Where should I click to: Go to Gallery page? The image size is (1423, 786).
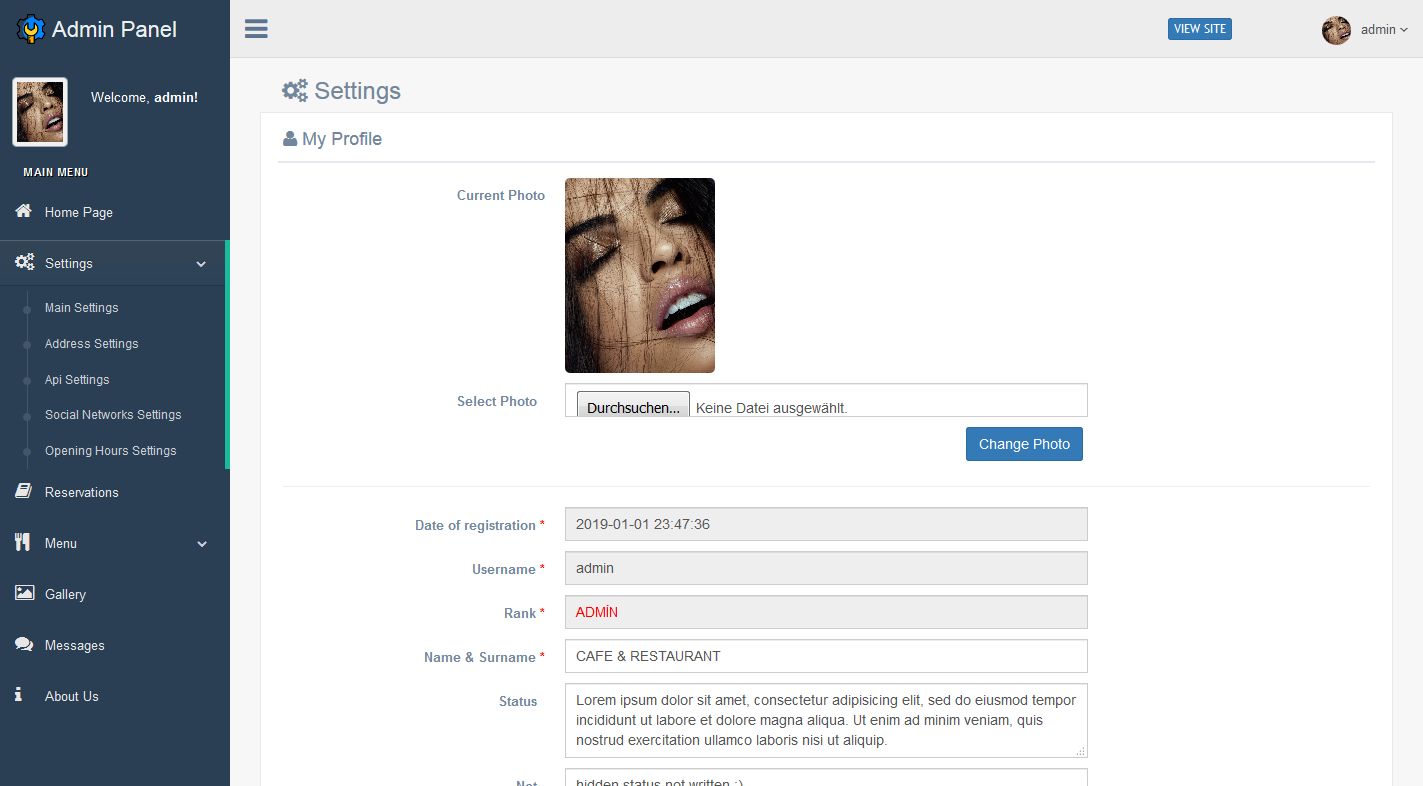click(x=65, y=594)
